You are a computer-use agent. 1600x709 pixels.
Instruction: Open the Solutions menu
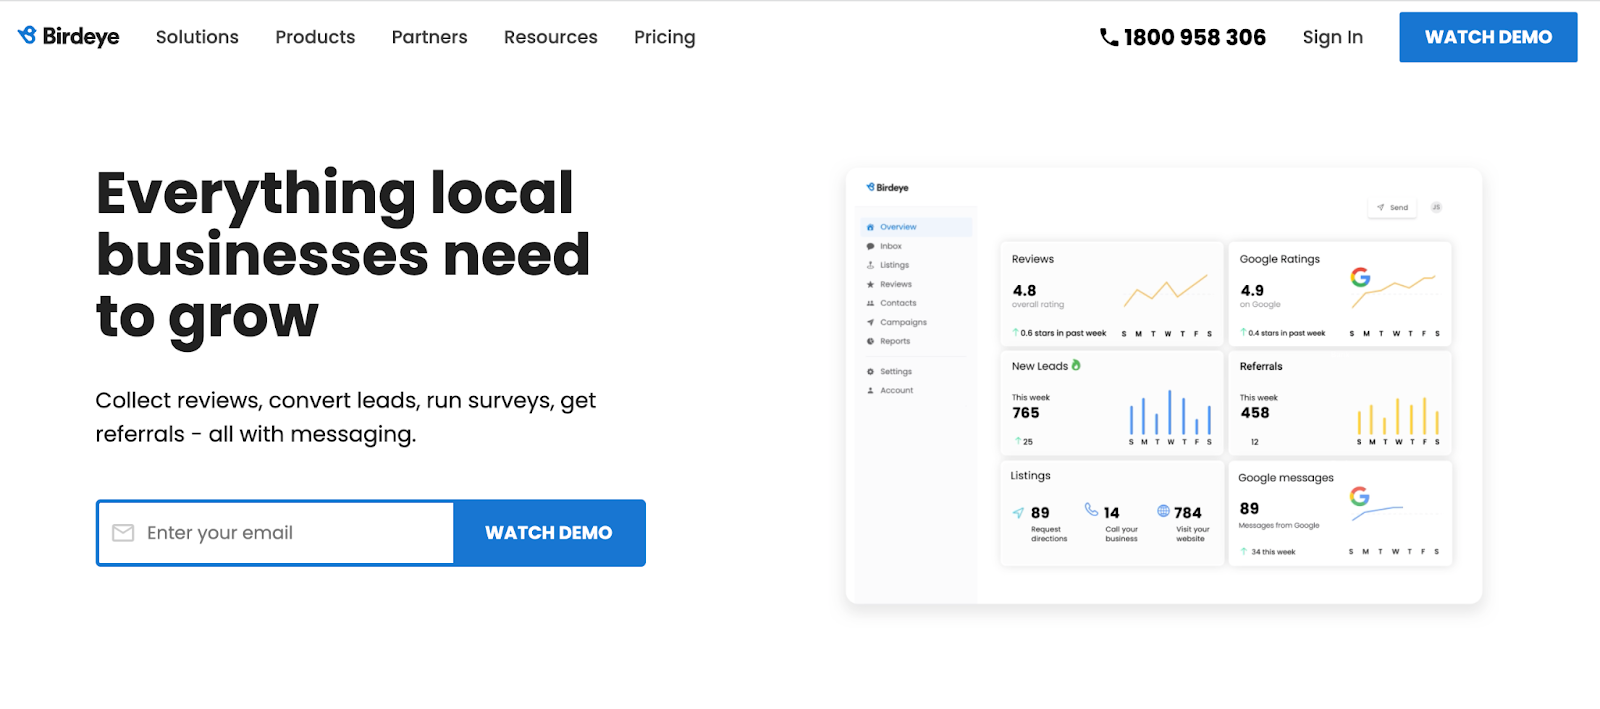(197, 37)
